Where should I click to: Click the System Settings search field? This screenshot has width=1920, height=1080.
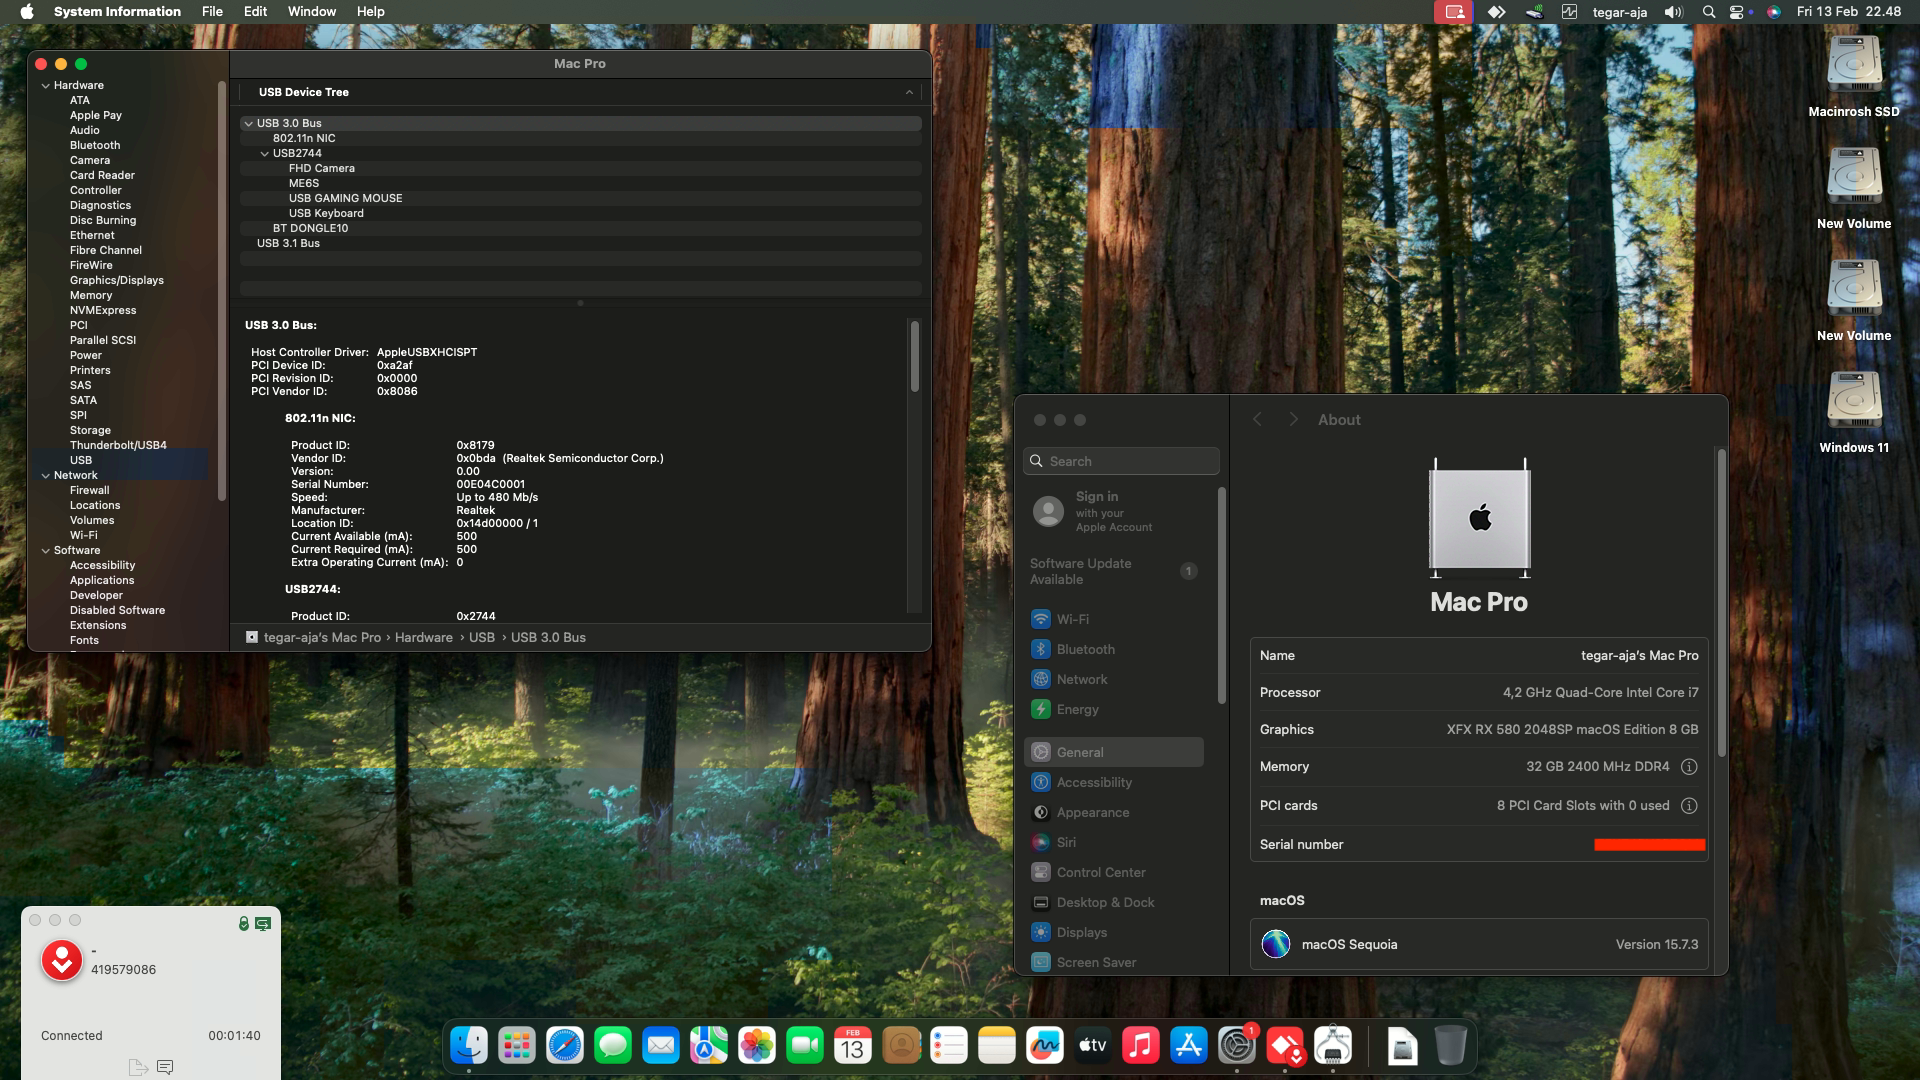coord(1121,461)
